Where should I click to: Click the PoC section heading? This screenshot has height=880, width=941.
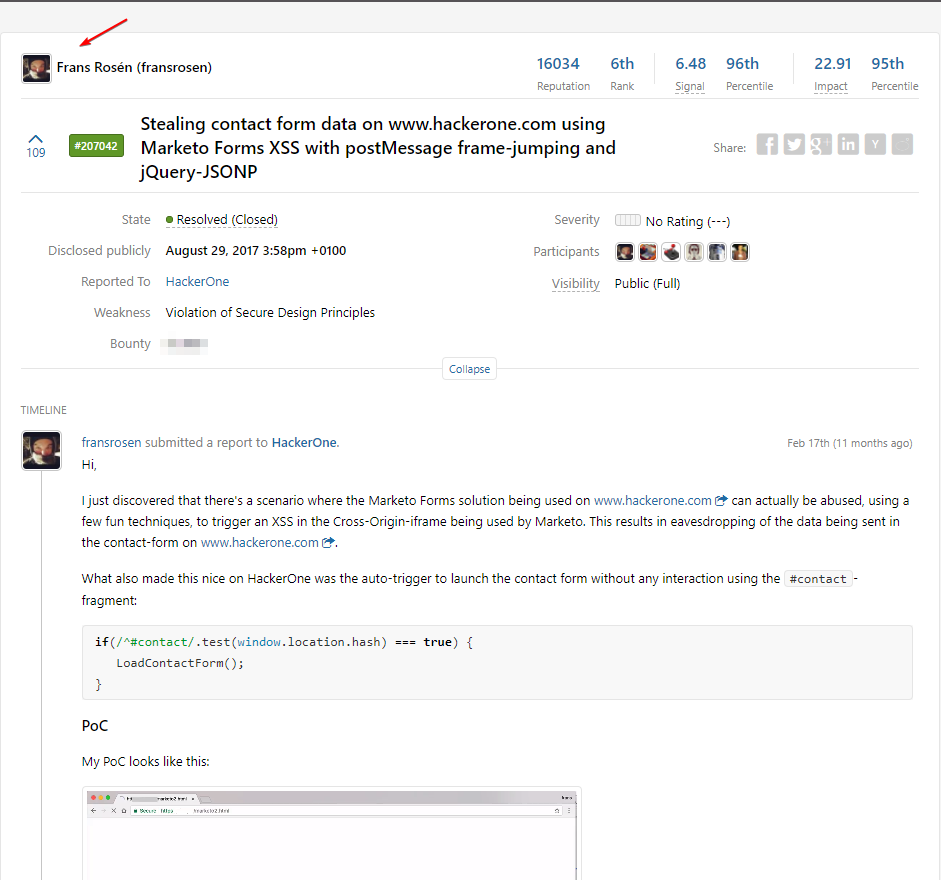coord(95,726)
